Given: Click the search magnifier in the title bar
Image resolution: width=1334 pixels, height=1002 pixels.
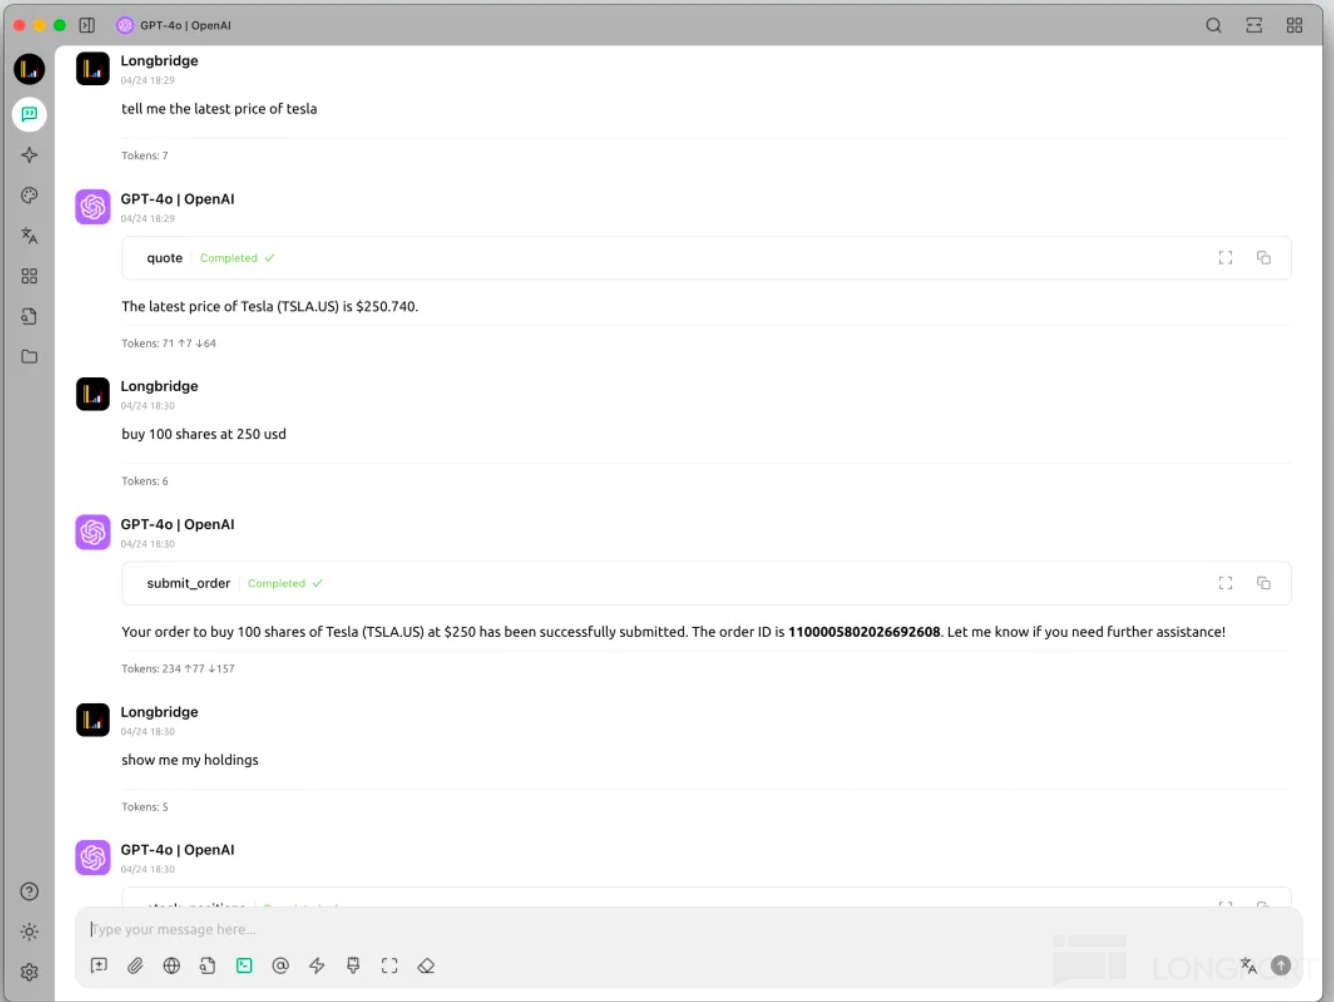Looking at the screenshot, I should pos(1214,25).
